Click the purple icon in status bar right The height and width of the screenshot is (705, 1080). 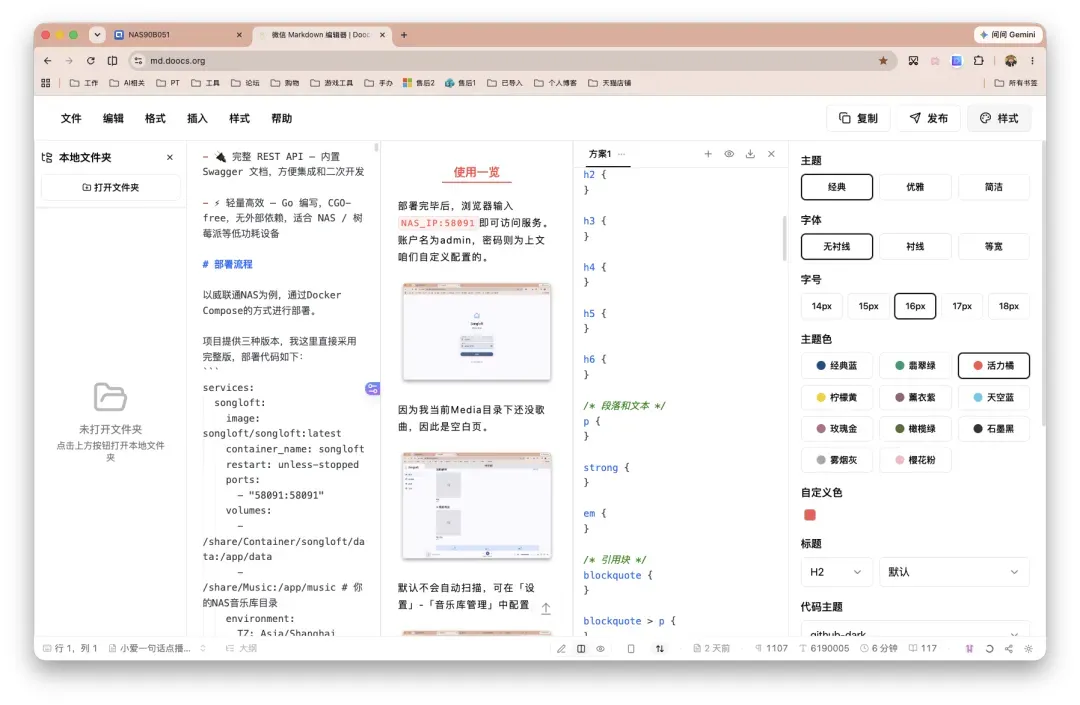(969, 649)
